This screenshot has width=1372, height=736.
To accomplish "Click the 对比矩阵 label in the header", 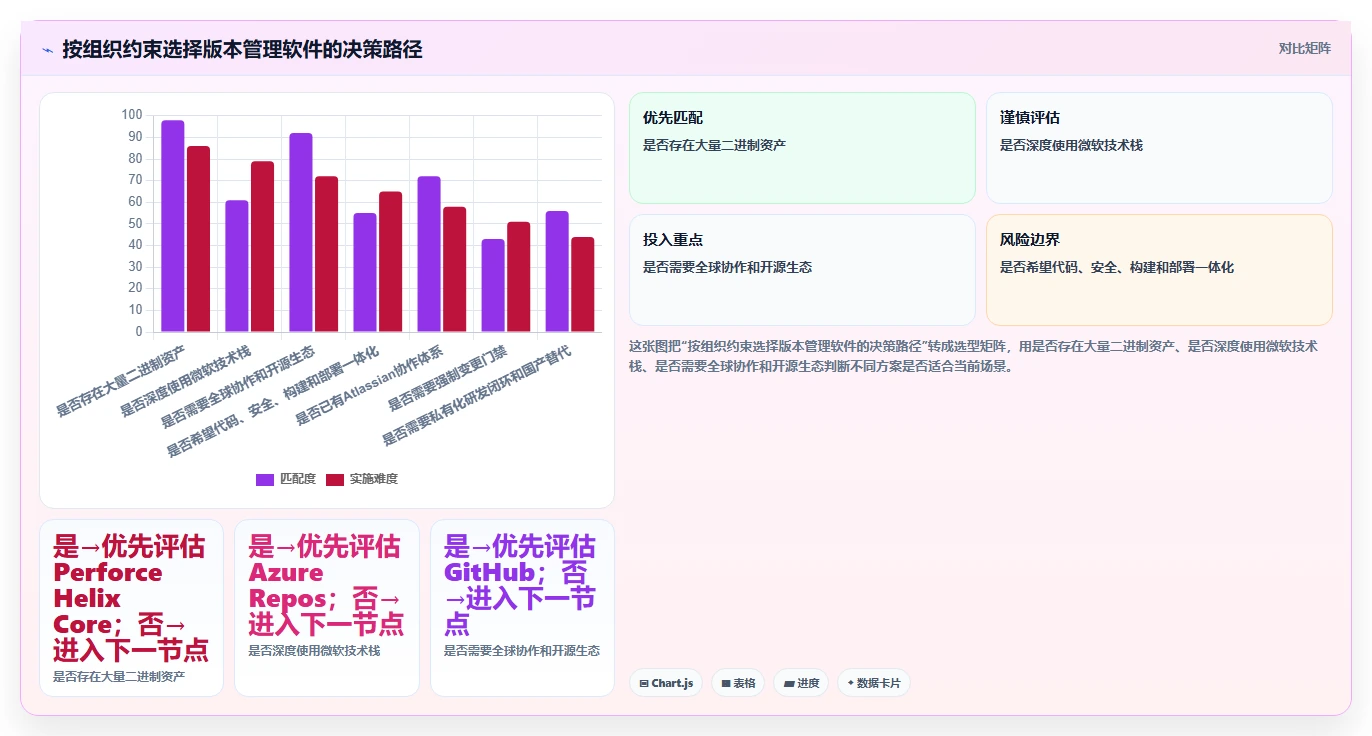I will [x=1305, y=48].
